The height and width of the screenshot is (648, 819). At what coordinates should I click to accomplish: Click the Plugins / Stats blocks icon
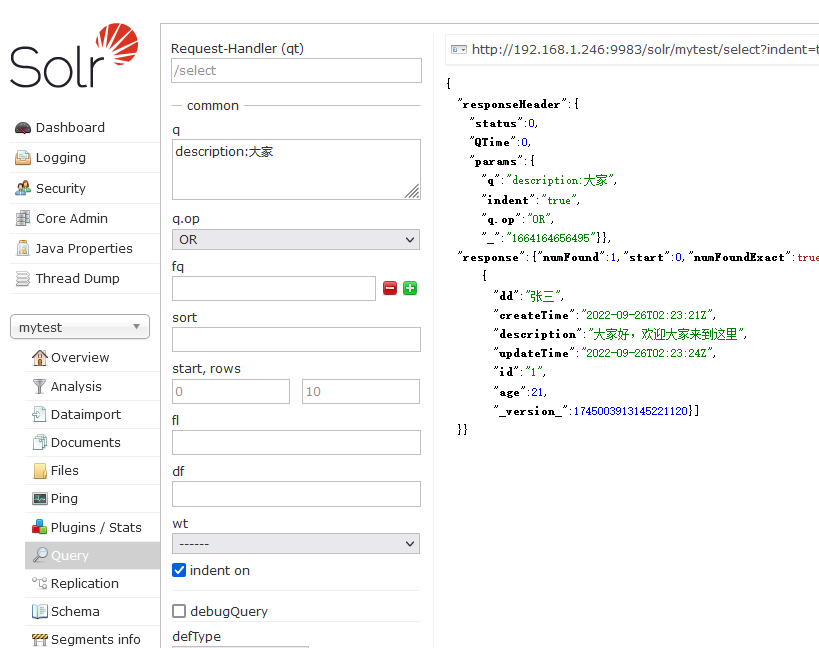(x=39, y=527)
